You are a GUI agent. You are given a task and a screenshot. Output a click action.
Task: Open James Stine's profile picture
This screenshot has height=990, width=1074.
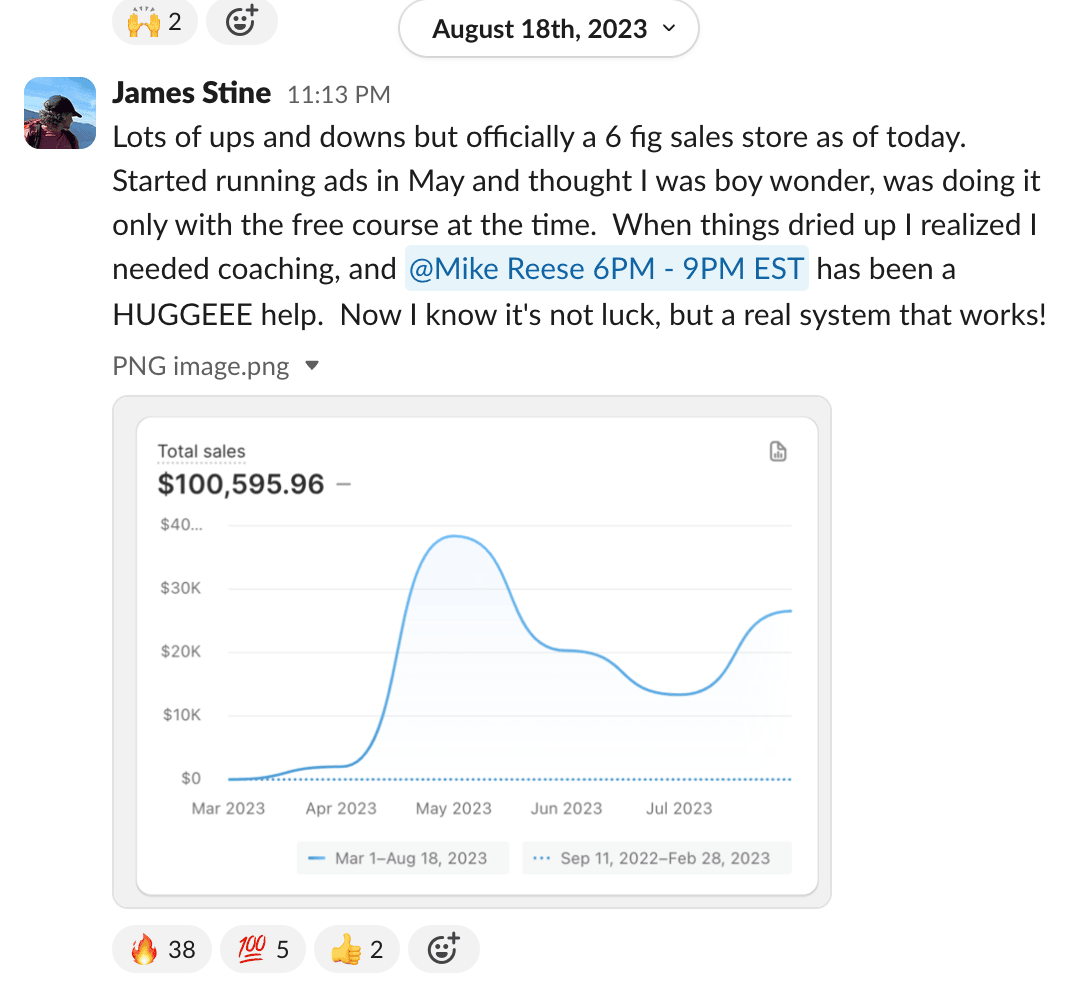60,113
